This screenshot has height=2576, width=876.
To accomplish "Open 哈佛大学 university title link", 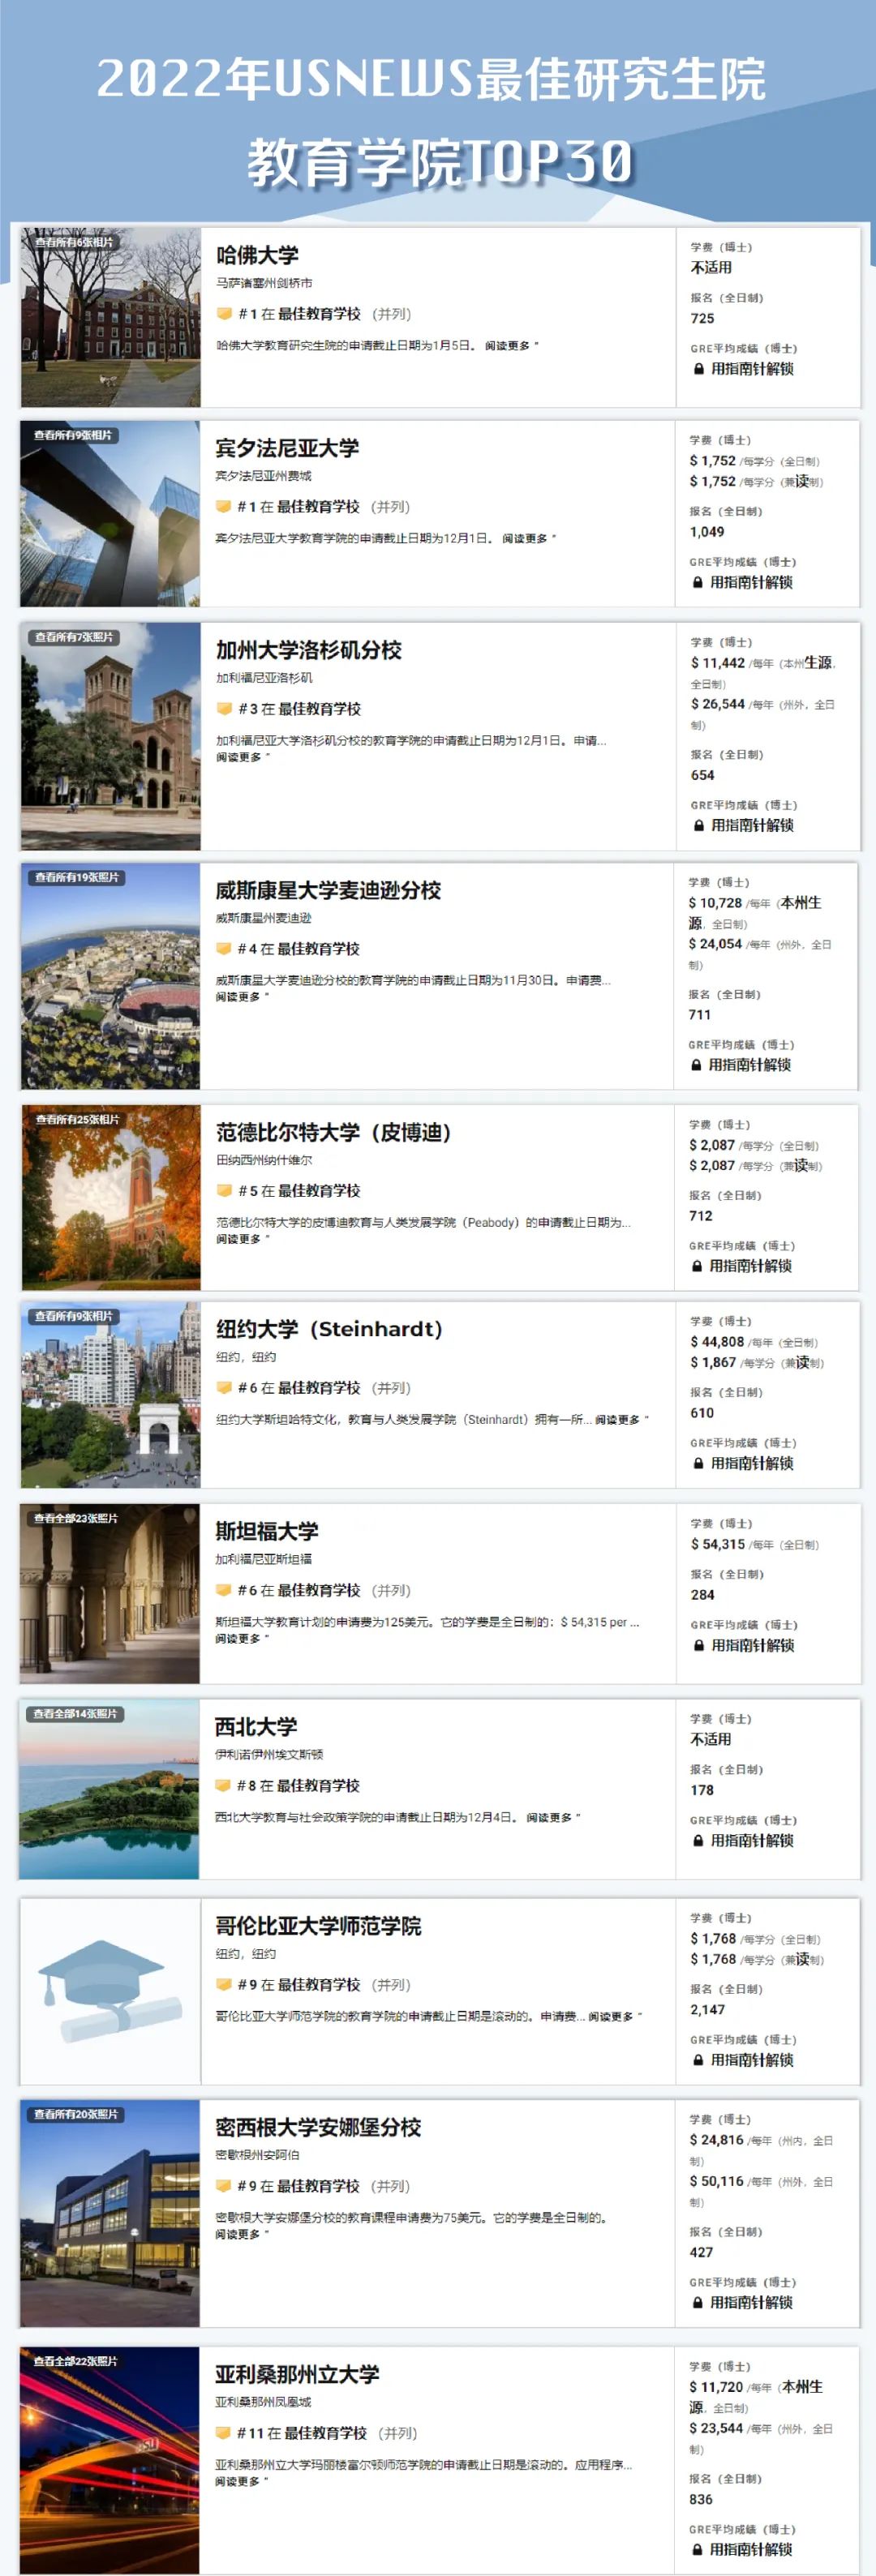I will 257,255.
